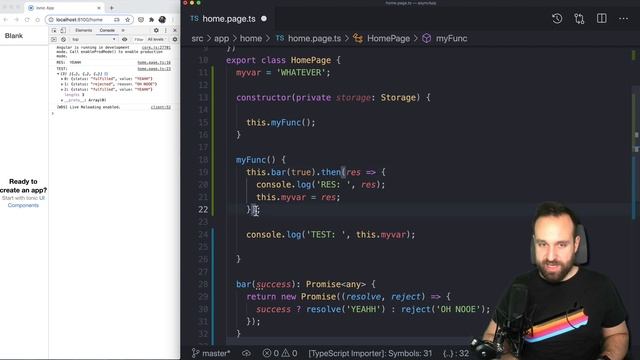Viewport: 640px width, 360px height.
Task: Open the home.page.ts link beside RES
Action: tap(154, 62)
